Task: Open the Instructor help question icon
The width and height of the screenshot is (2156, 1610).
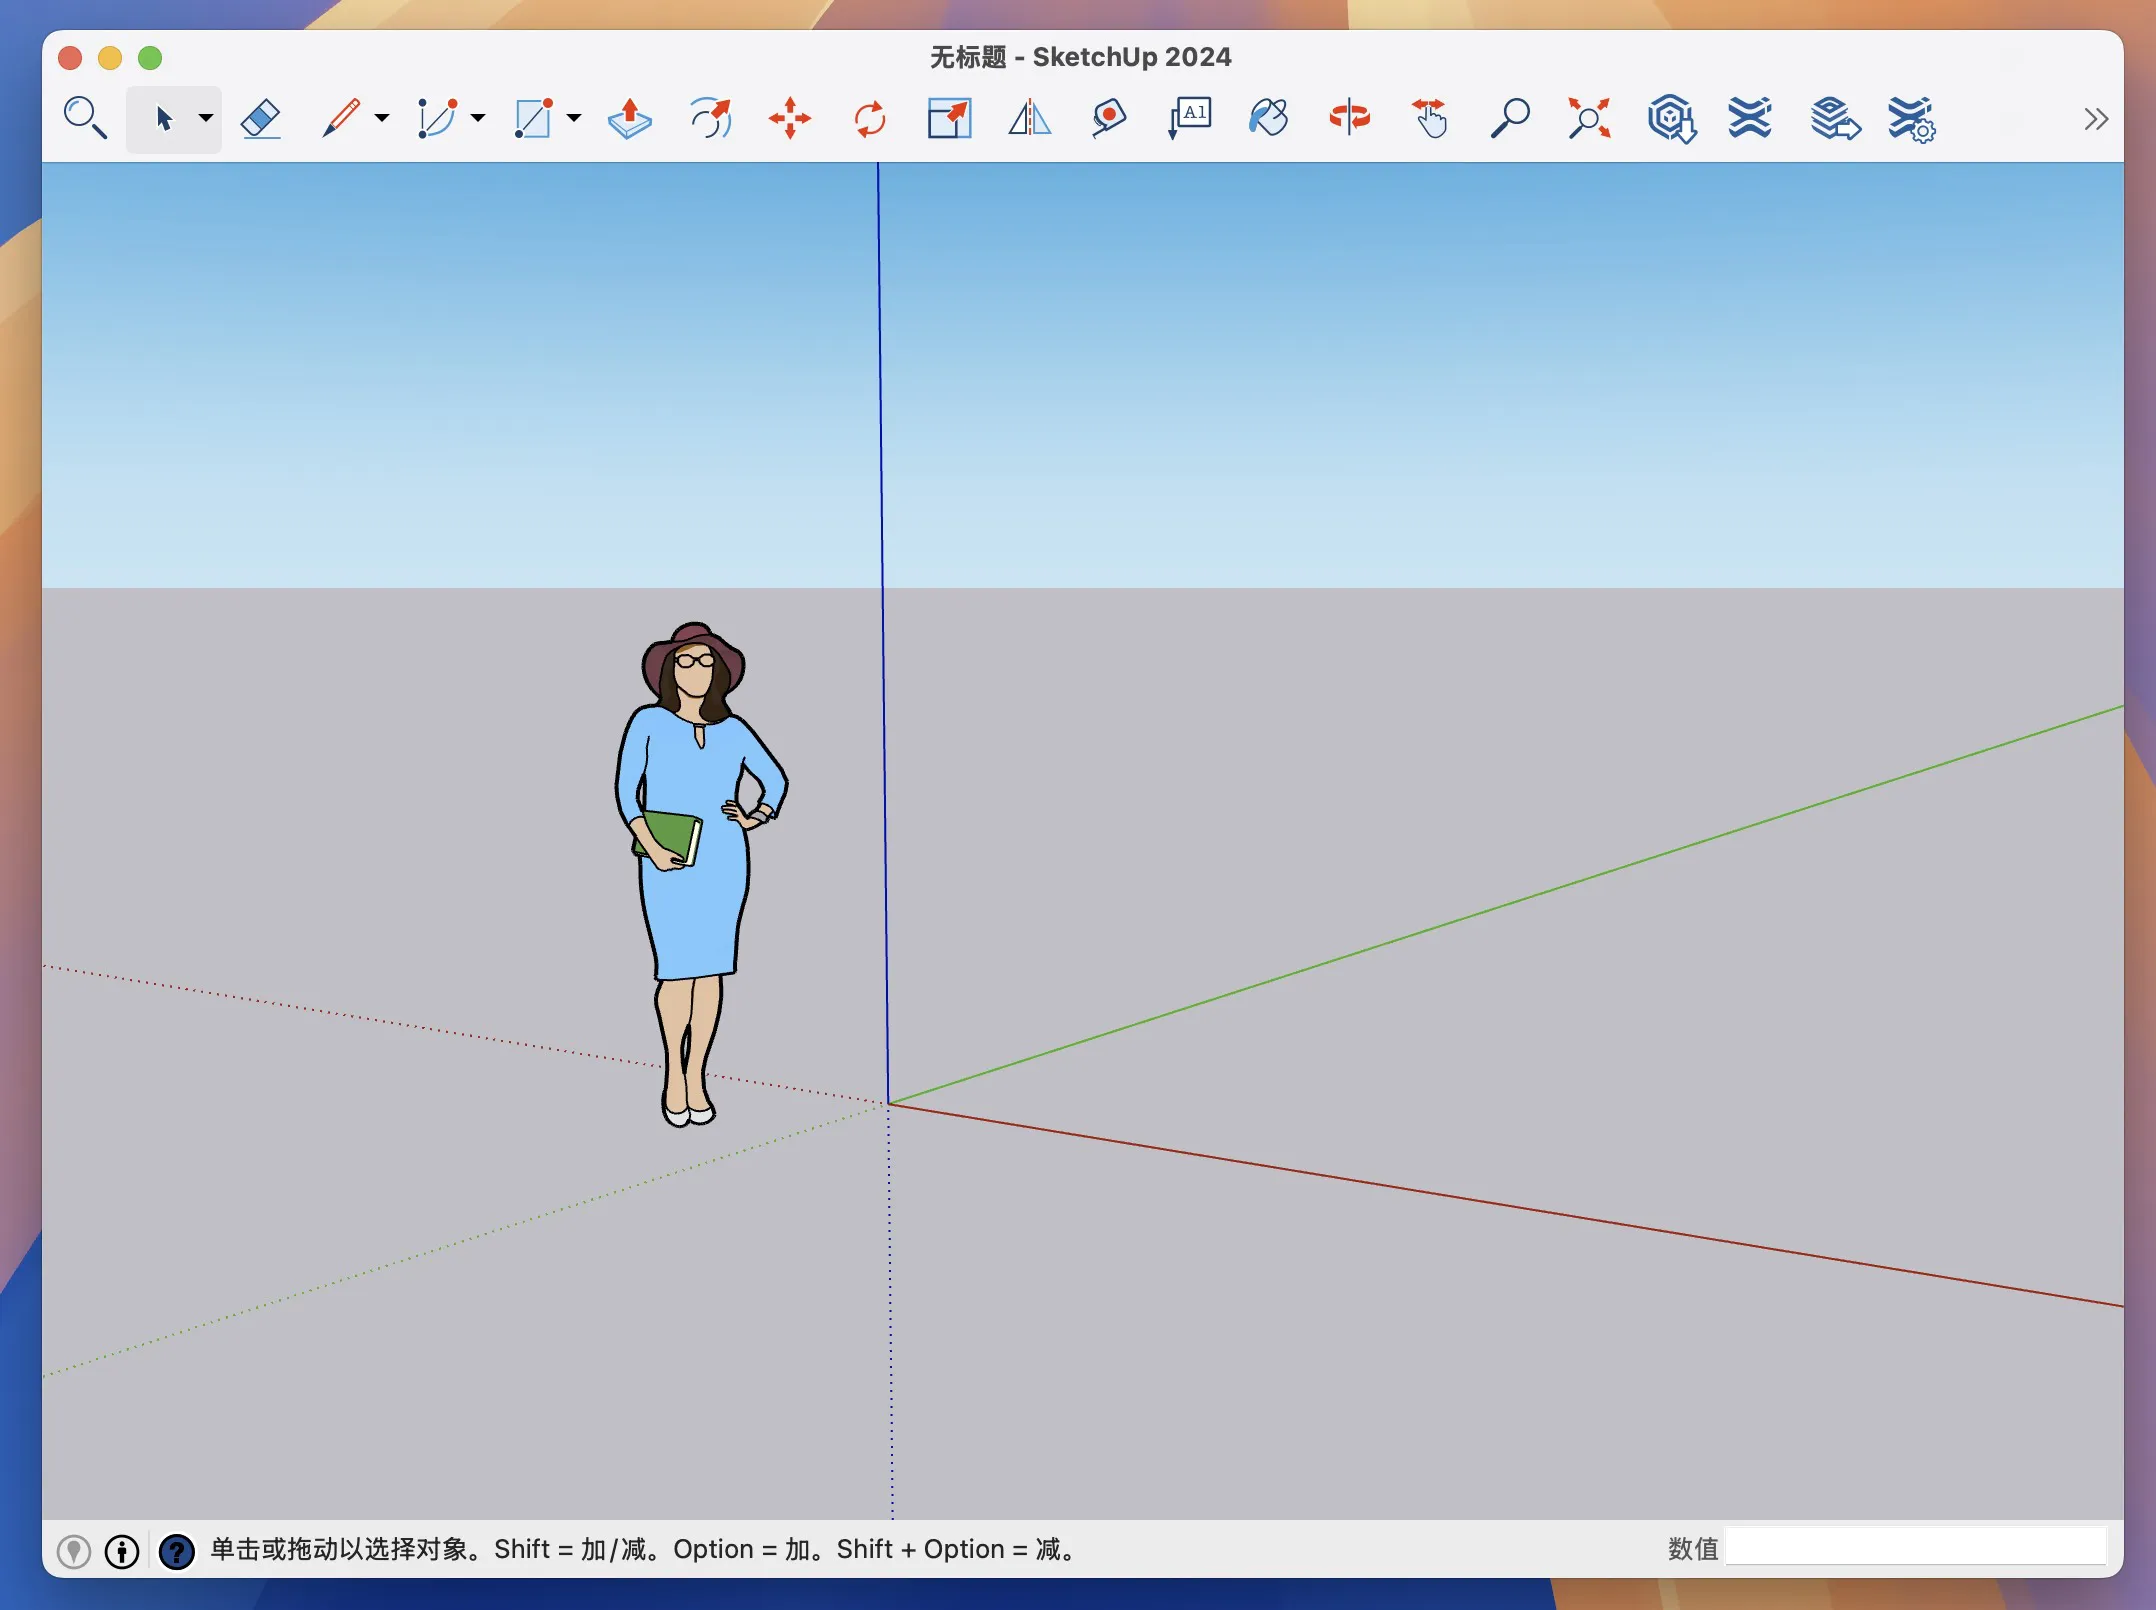Action: tap(177, 1551)
